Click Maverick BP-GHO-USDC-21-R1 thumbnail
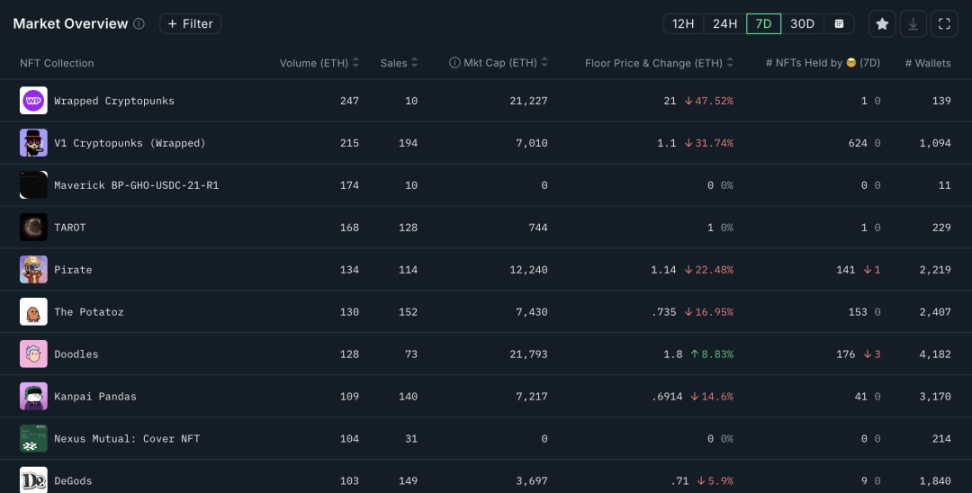The image size is (972, 493). coord(33,185)
